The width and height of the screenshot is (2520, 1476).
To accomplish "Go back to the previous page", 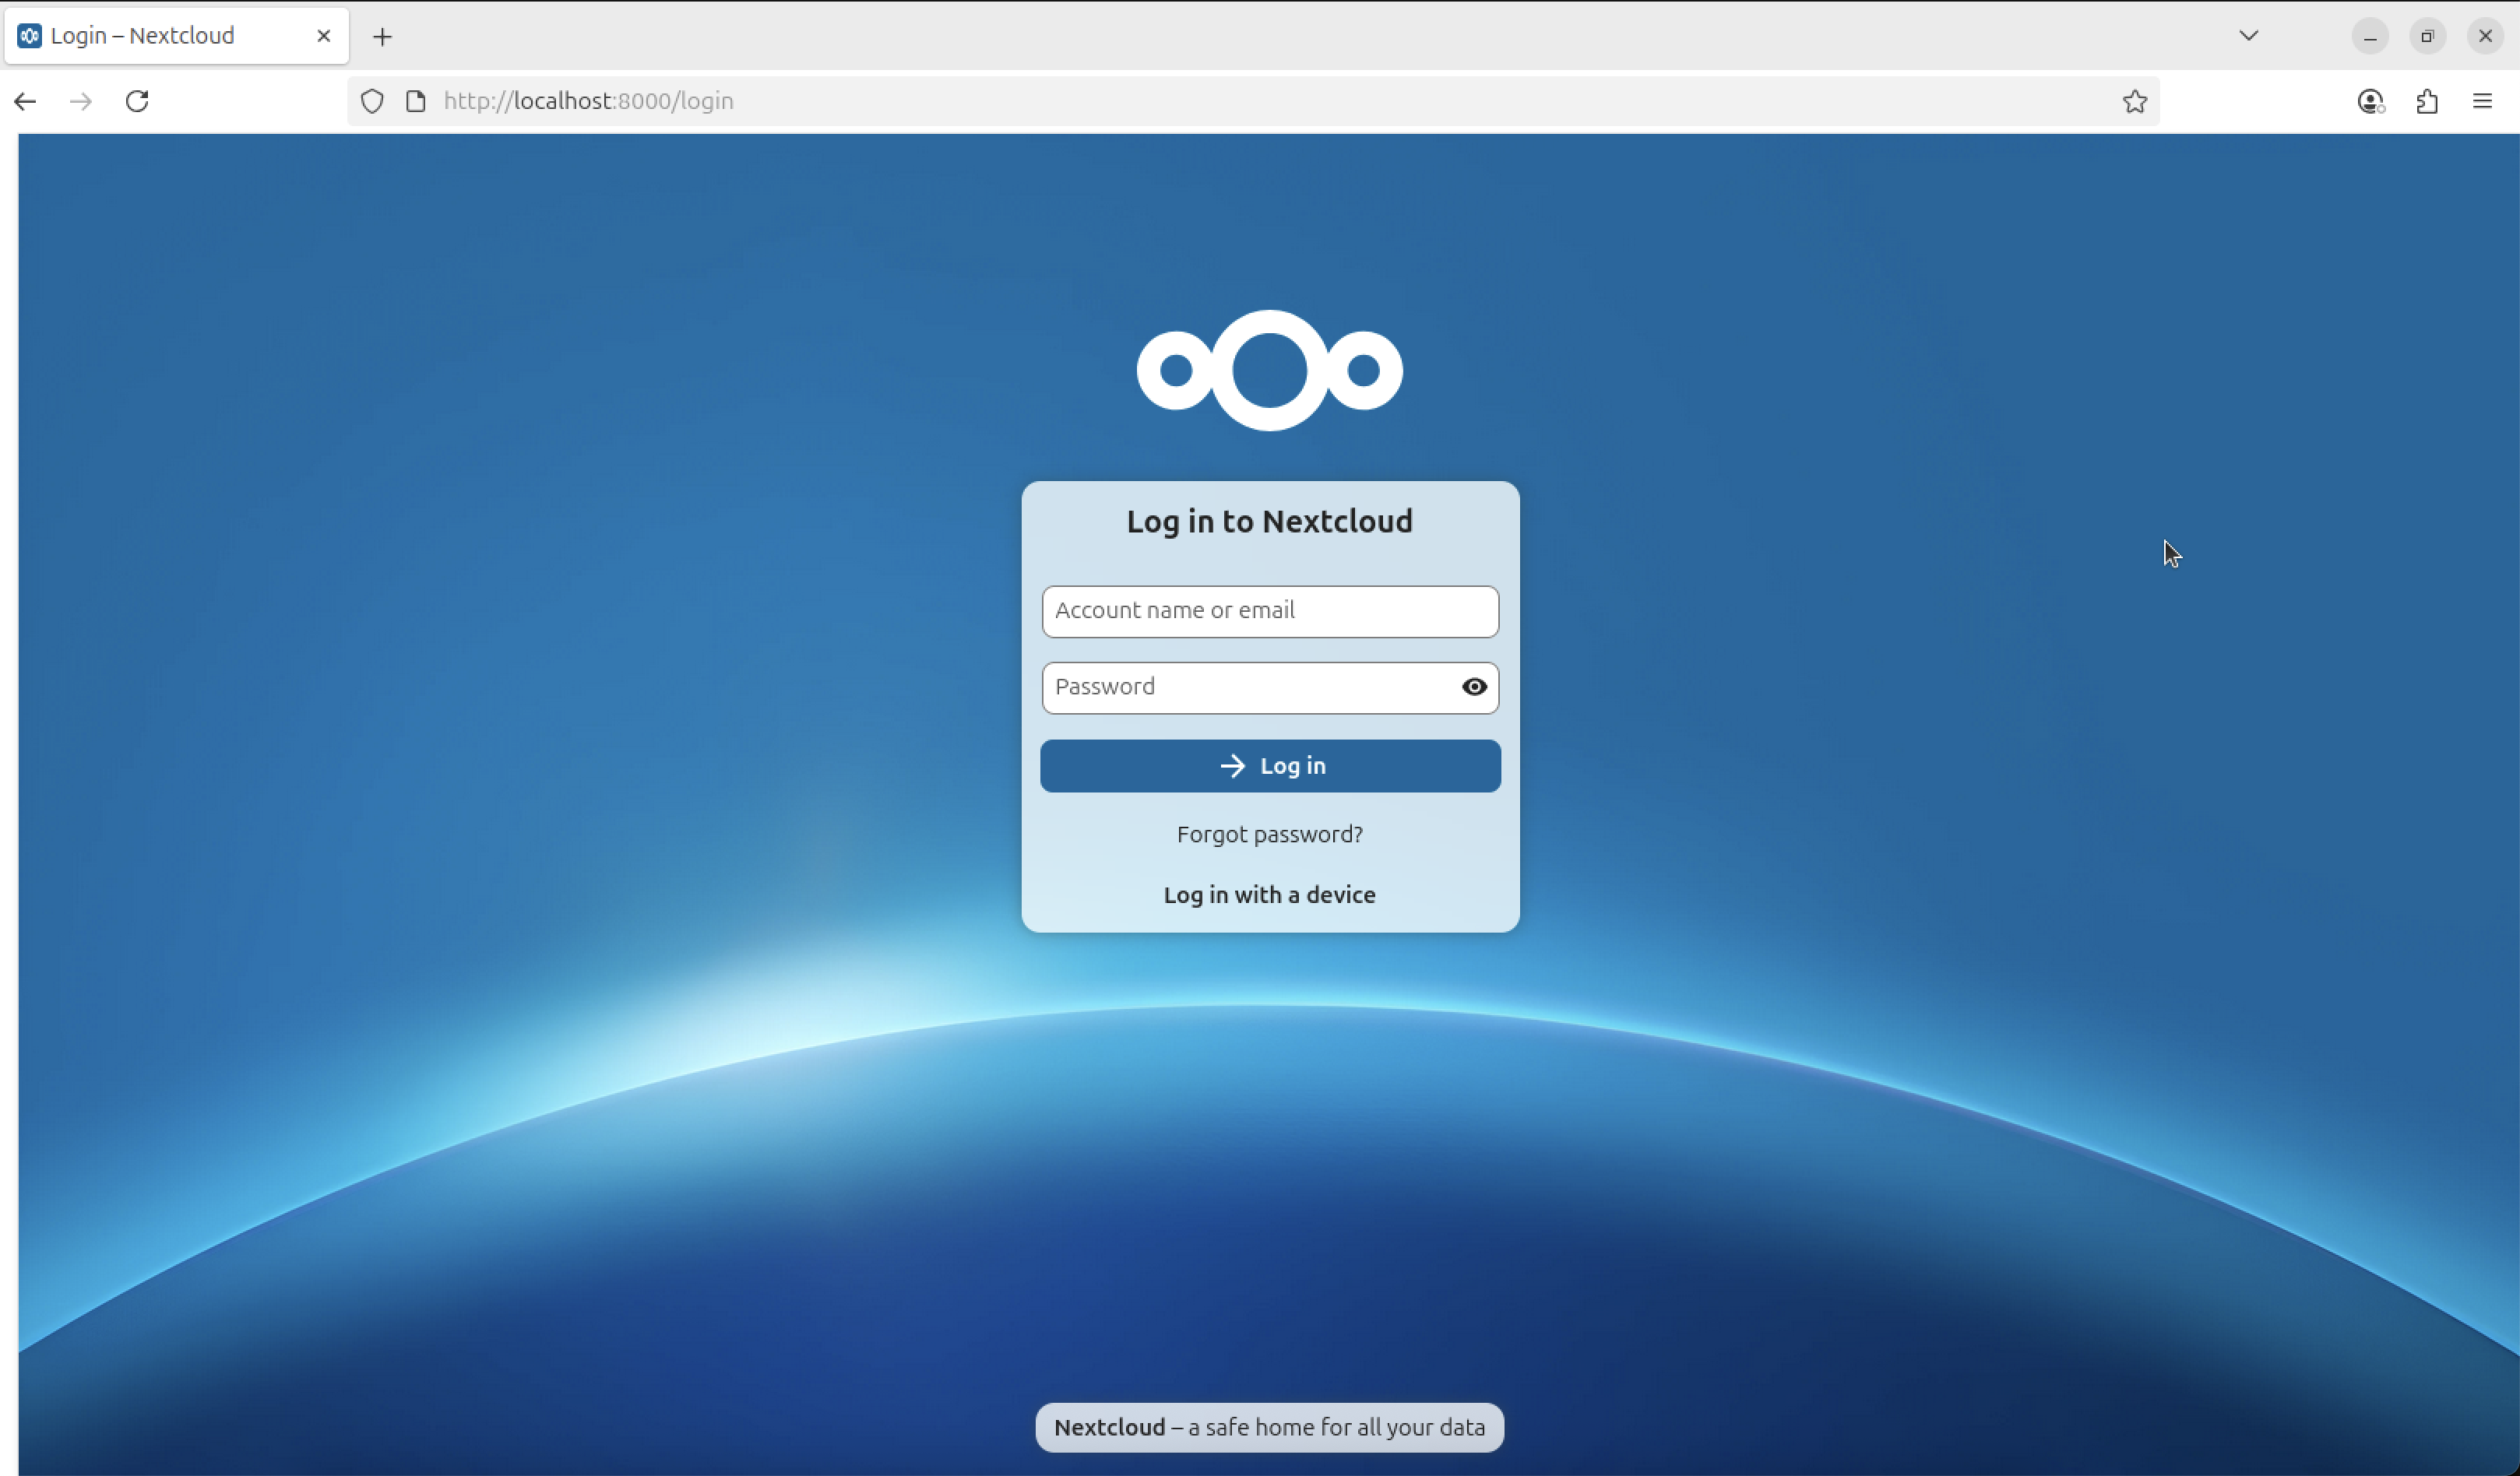I will click(26, 101).
